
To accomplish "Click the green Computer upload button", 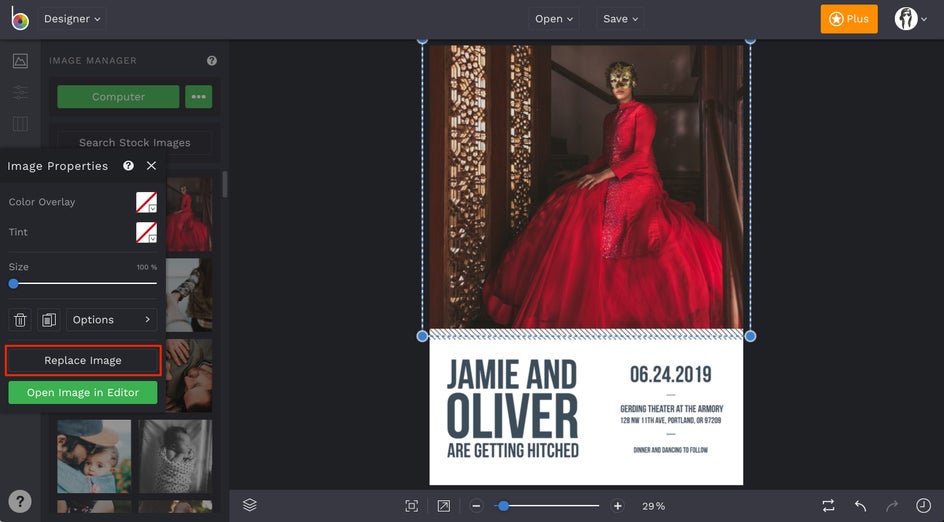I will click(118, 96).
